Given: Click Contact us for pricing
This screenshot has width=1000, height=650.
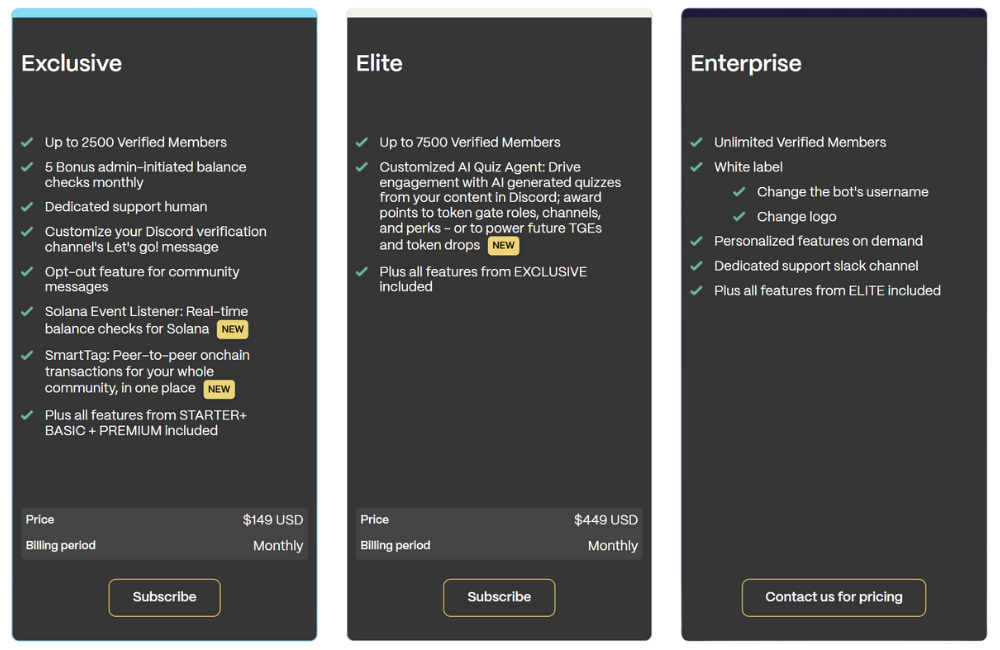Looking at the screenshot, I should 833,597.
